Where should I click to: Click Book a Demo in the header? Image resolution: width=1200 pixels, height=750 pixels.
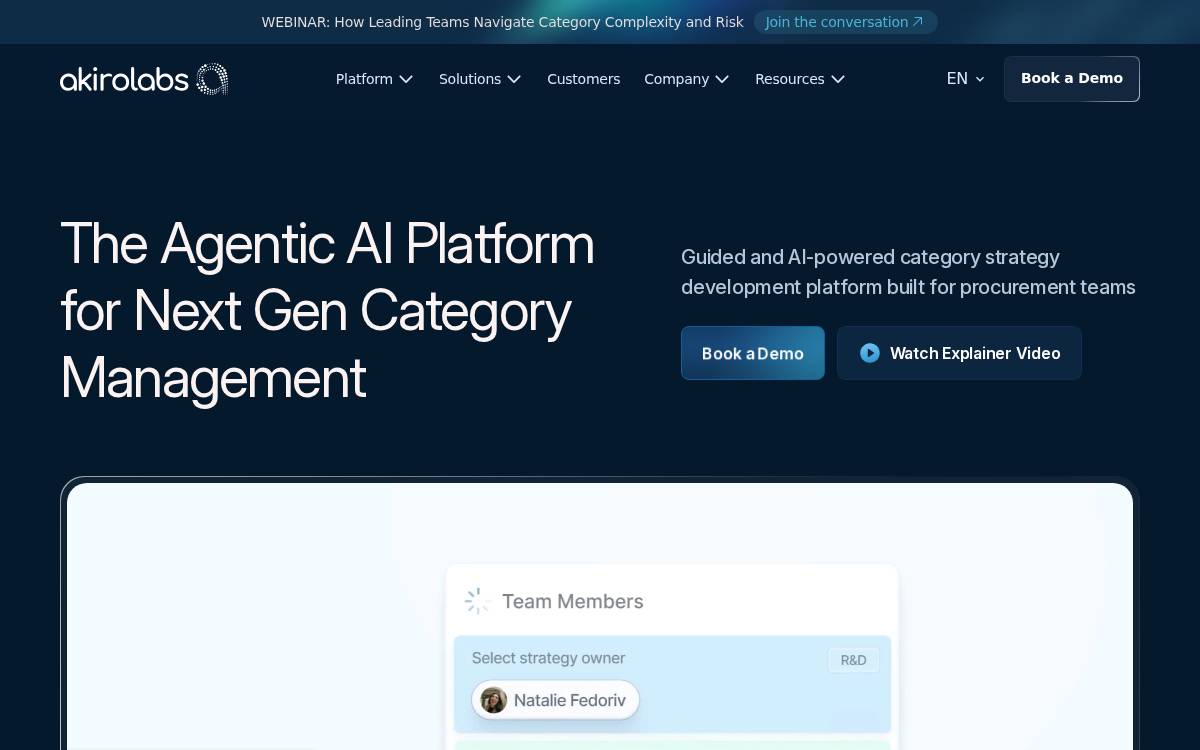click(1072, 79)
